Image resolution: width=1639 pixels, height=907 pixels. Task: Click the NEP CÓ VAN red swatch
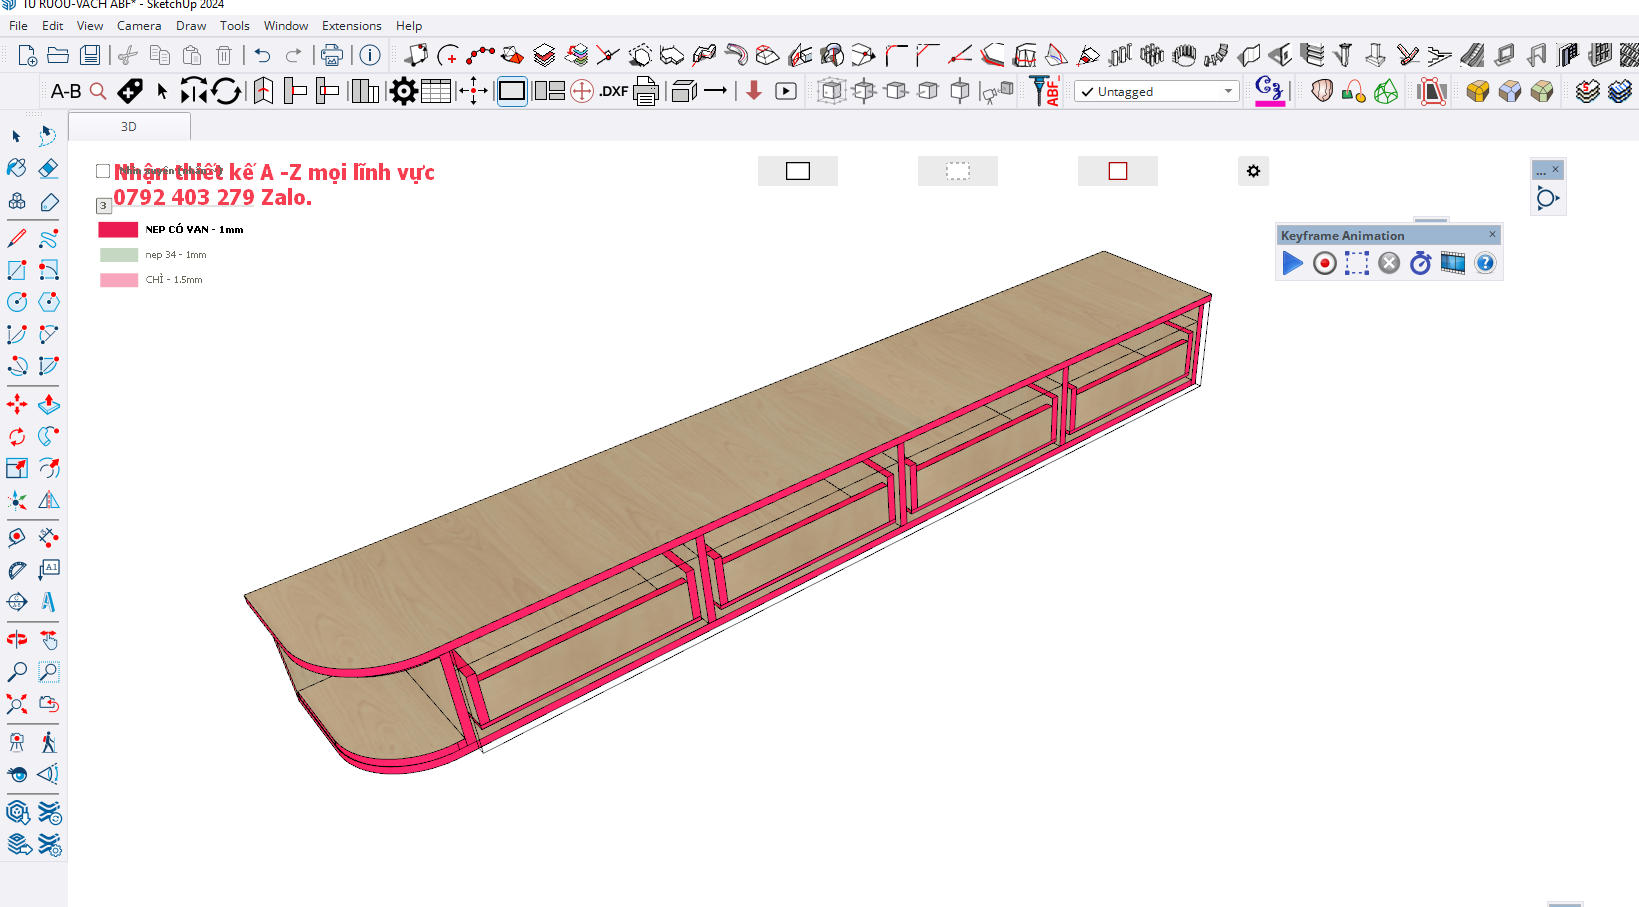pyautogui.click(x=118, y=230)
